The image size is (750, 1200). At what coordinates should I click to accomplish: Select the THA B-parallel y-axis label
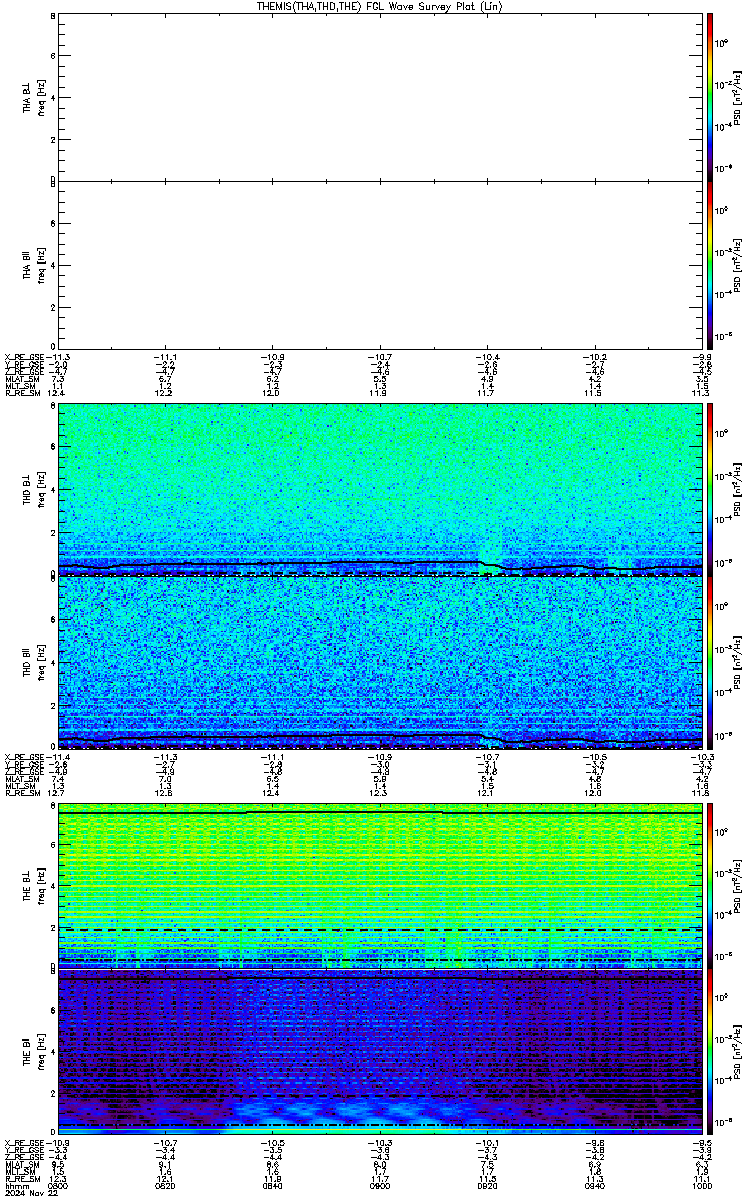tap(27, 264)
